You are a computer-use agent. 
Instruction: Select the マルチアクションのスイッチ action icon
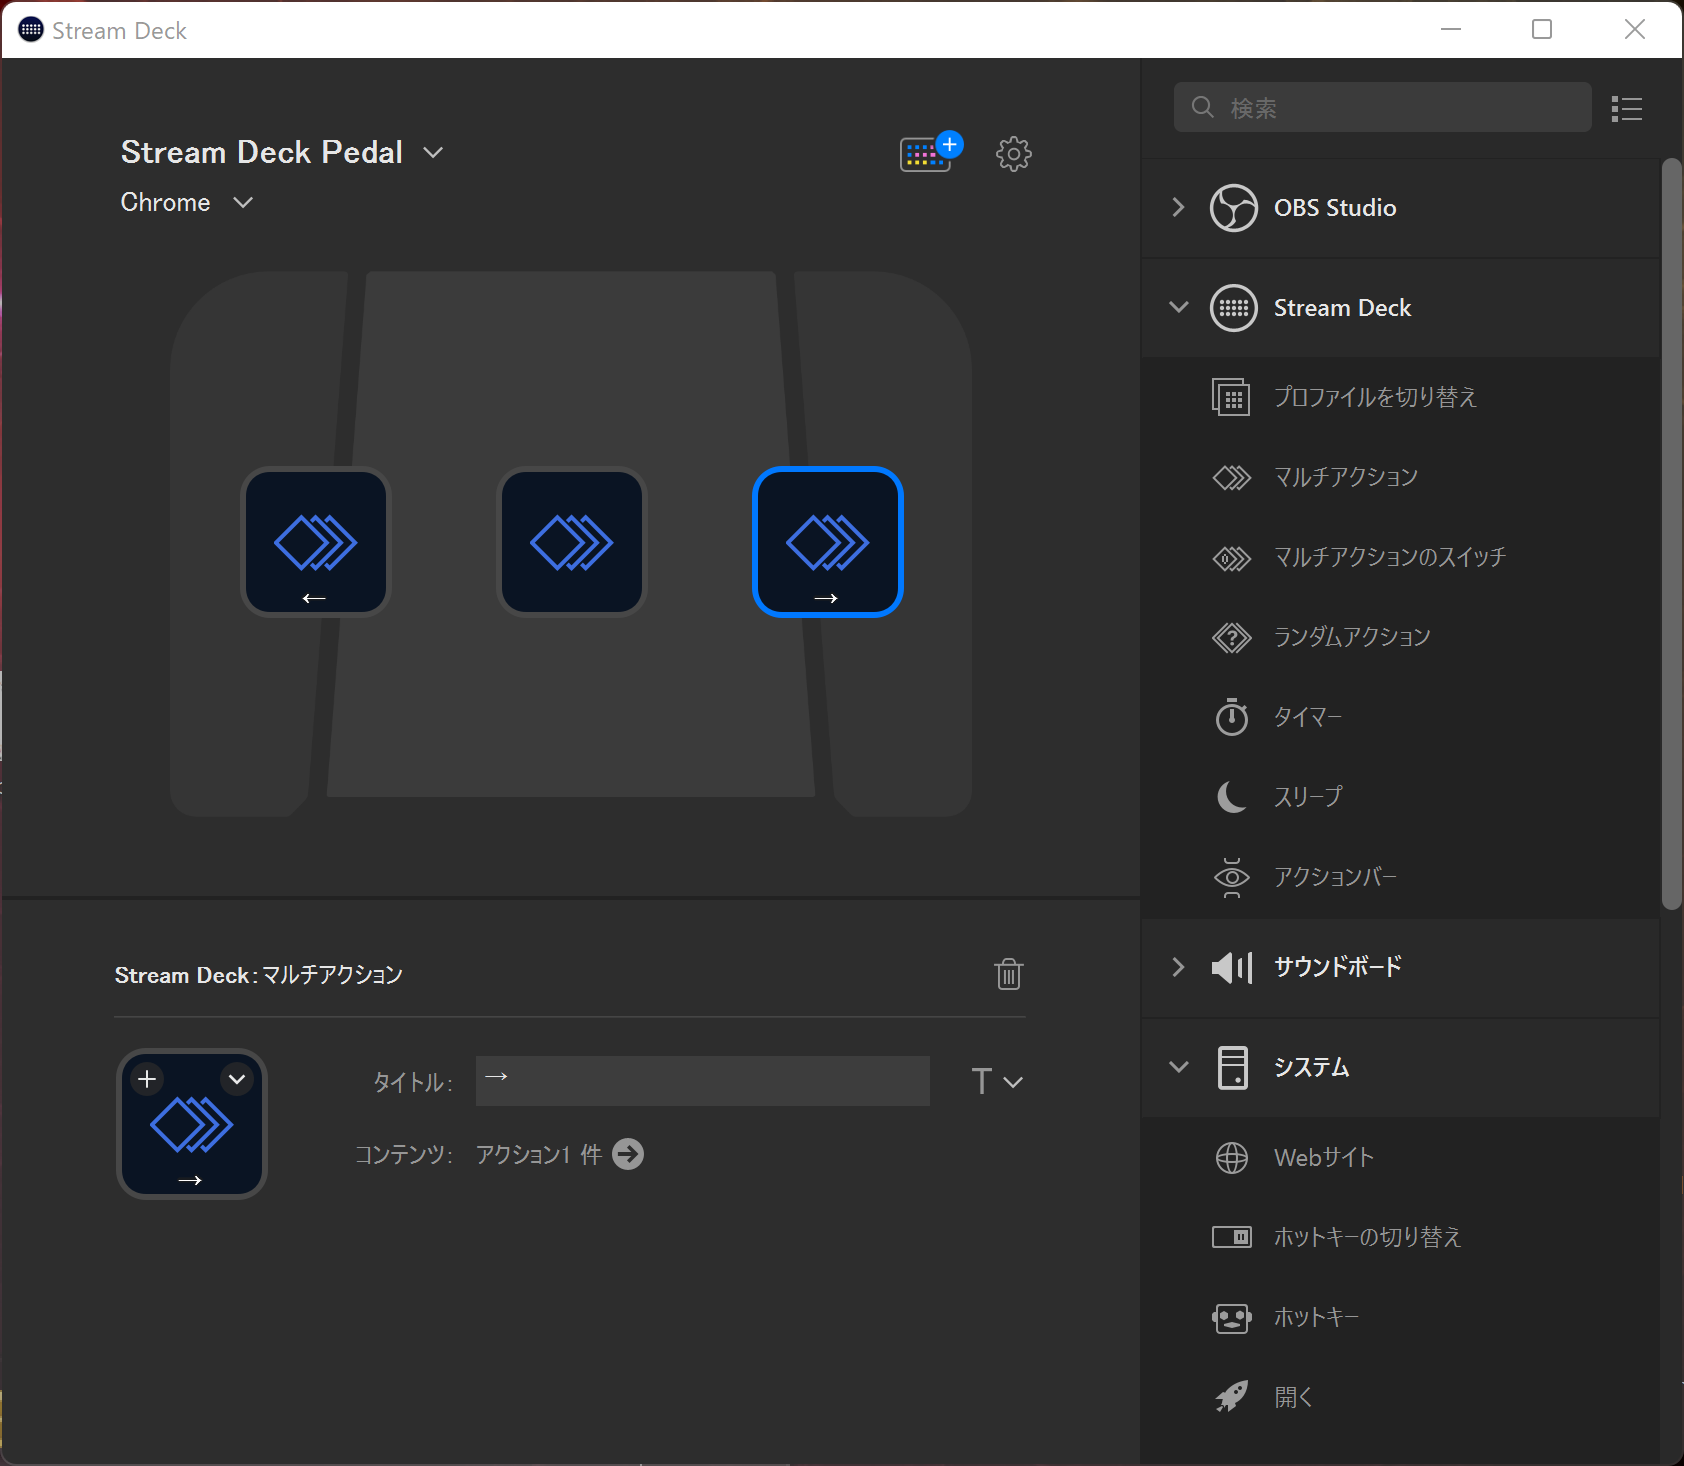coord(1231,557)
